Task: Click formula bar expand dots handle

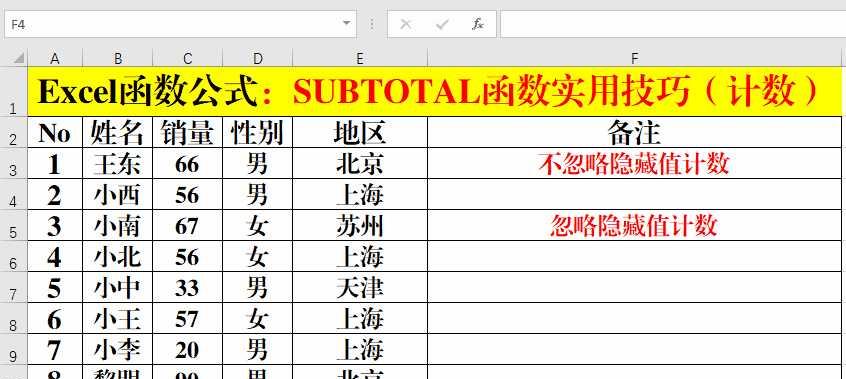Action: pyautogui.click(x=372, y=24)
